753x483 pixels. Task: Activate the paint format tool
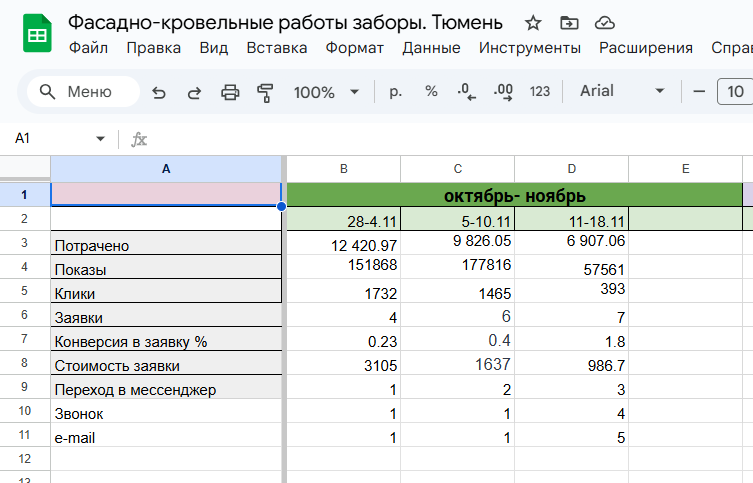click(x=265, y=92)
